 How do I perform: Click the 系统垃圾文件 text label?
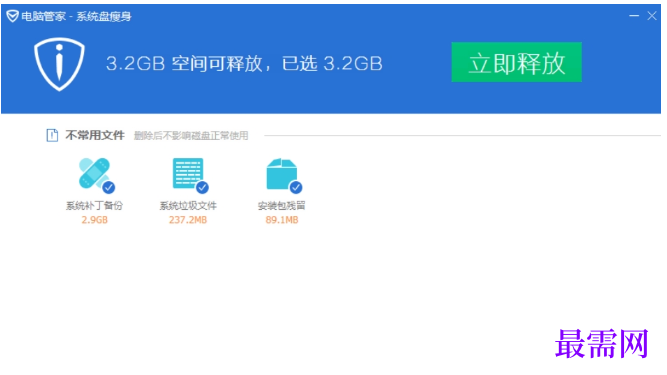[188, 206]
